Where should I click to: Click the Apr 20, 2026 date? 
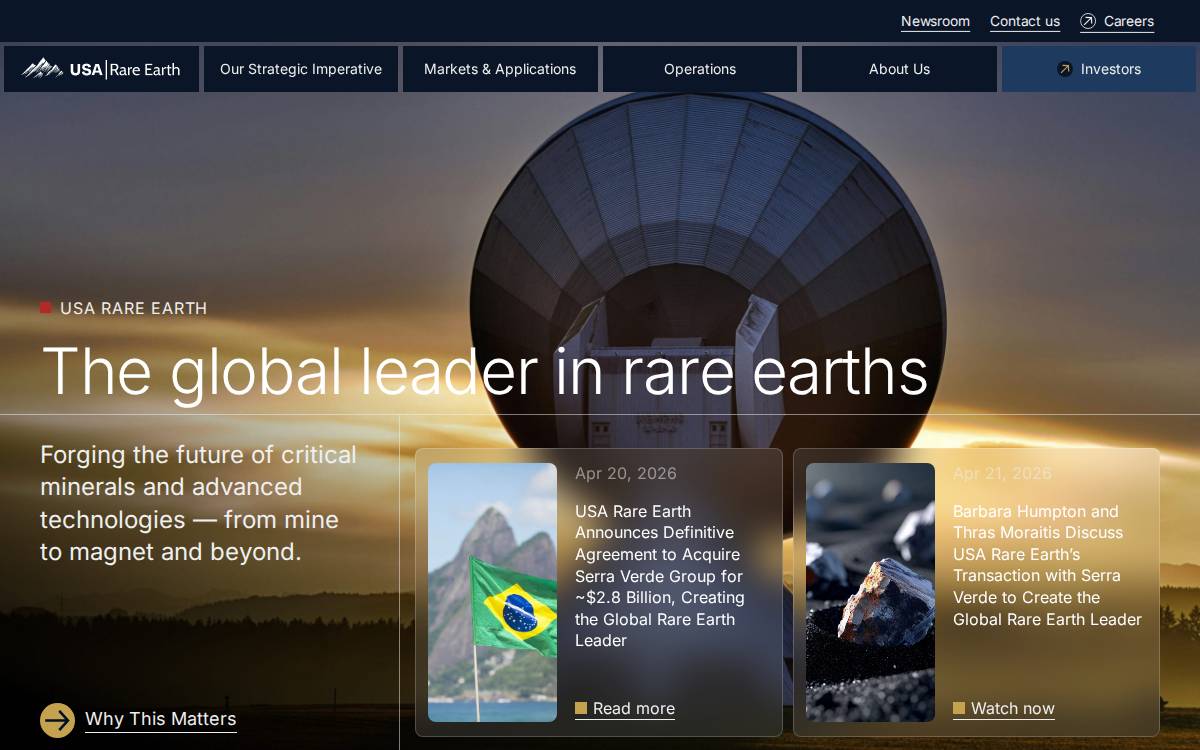coord(626,473)
